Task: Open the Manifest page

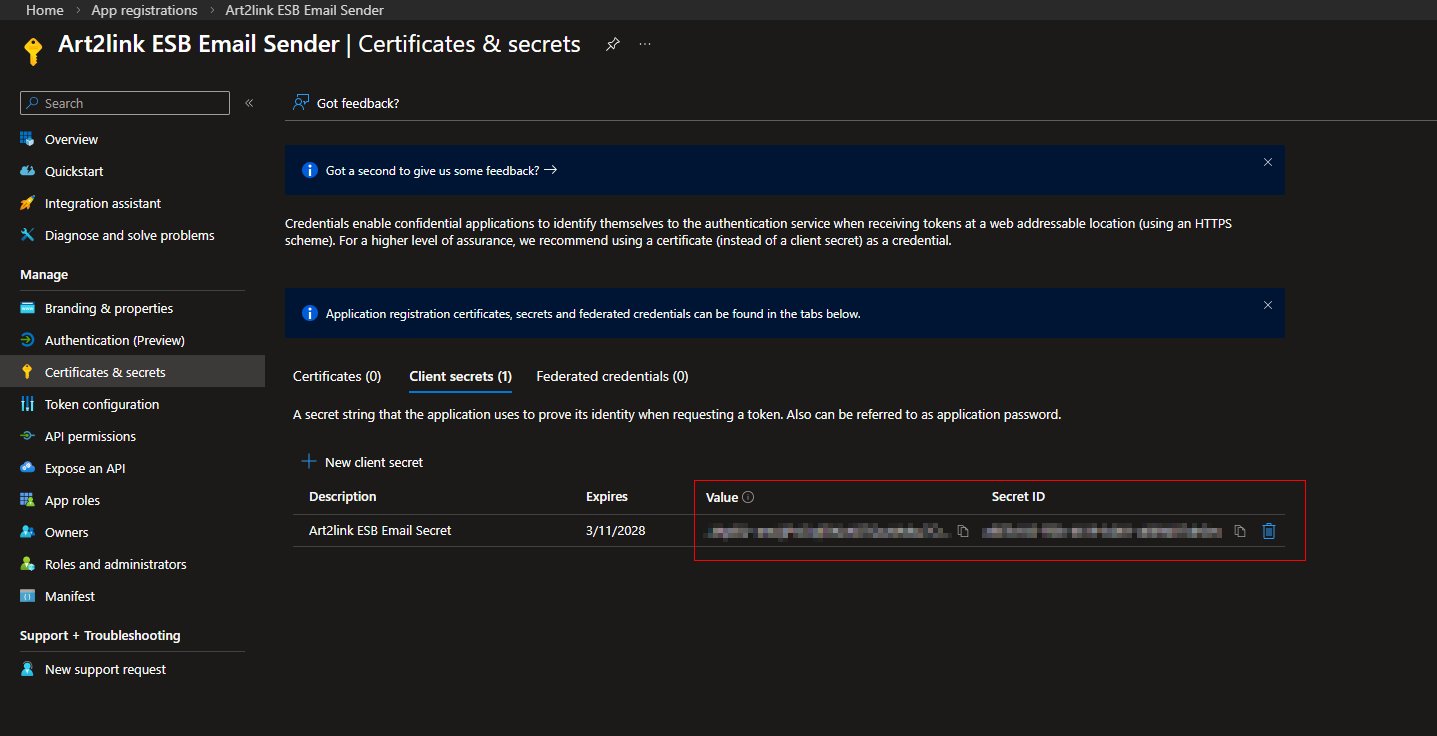Action: point(70,596)
